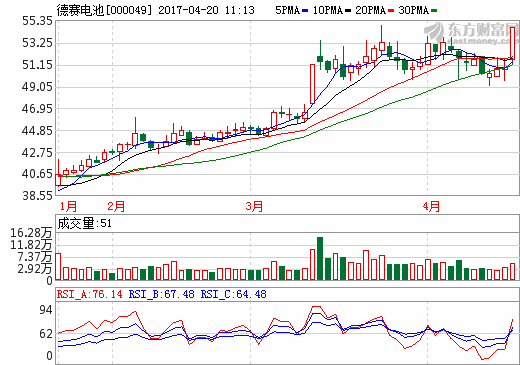This screenshot has height=365, width=520.
Task: Click the RSI_A:76.14 indicator label
Action: coord(90,294)
